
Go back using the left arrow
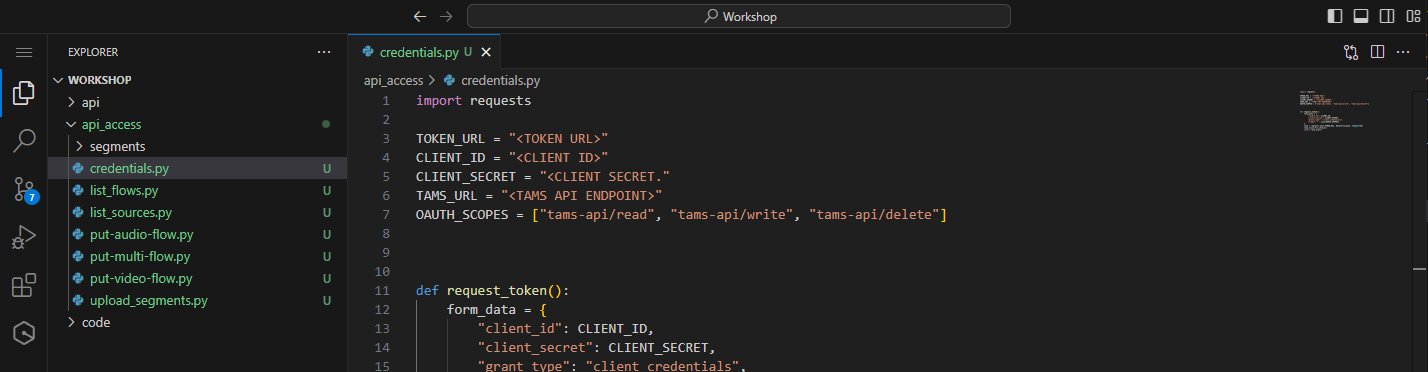pos(420,16)
